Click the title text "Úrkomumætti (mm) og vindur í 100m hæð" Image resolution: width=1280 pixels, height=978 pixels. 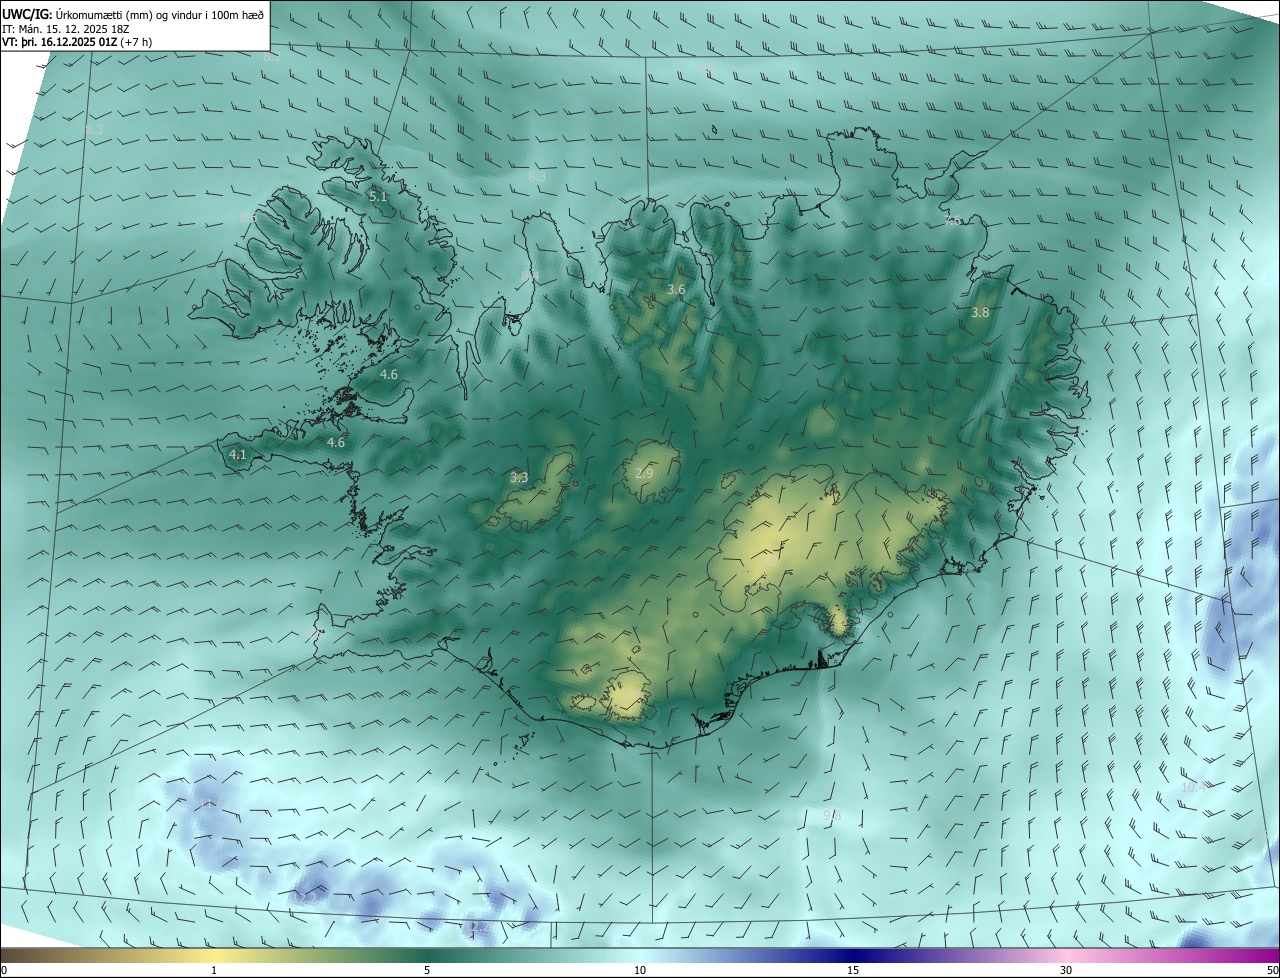click(159, 14)
